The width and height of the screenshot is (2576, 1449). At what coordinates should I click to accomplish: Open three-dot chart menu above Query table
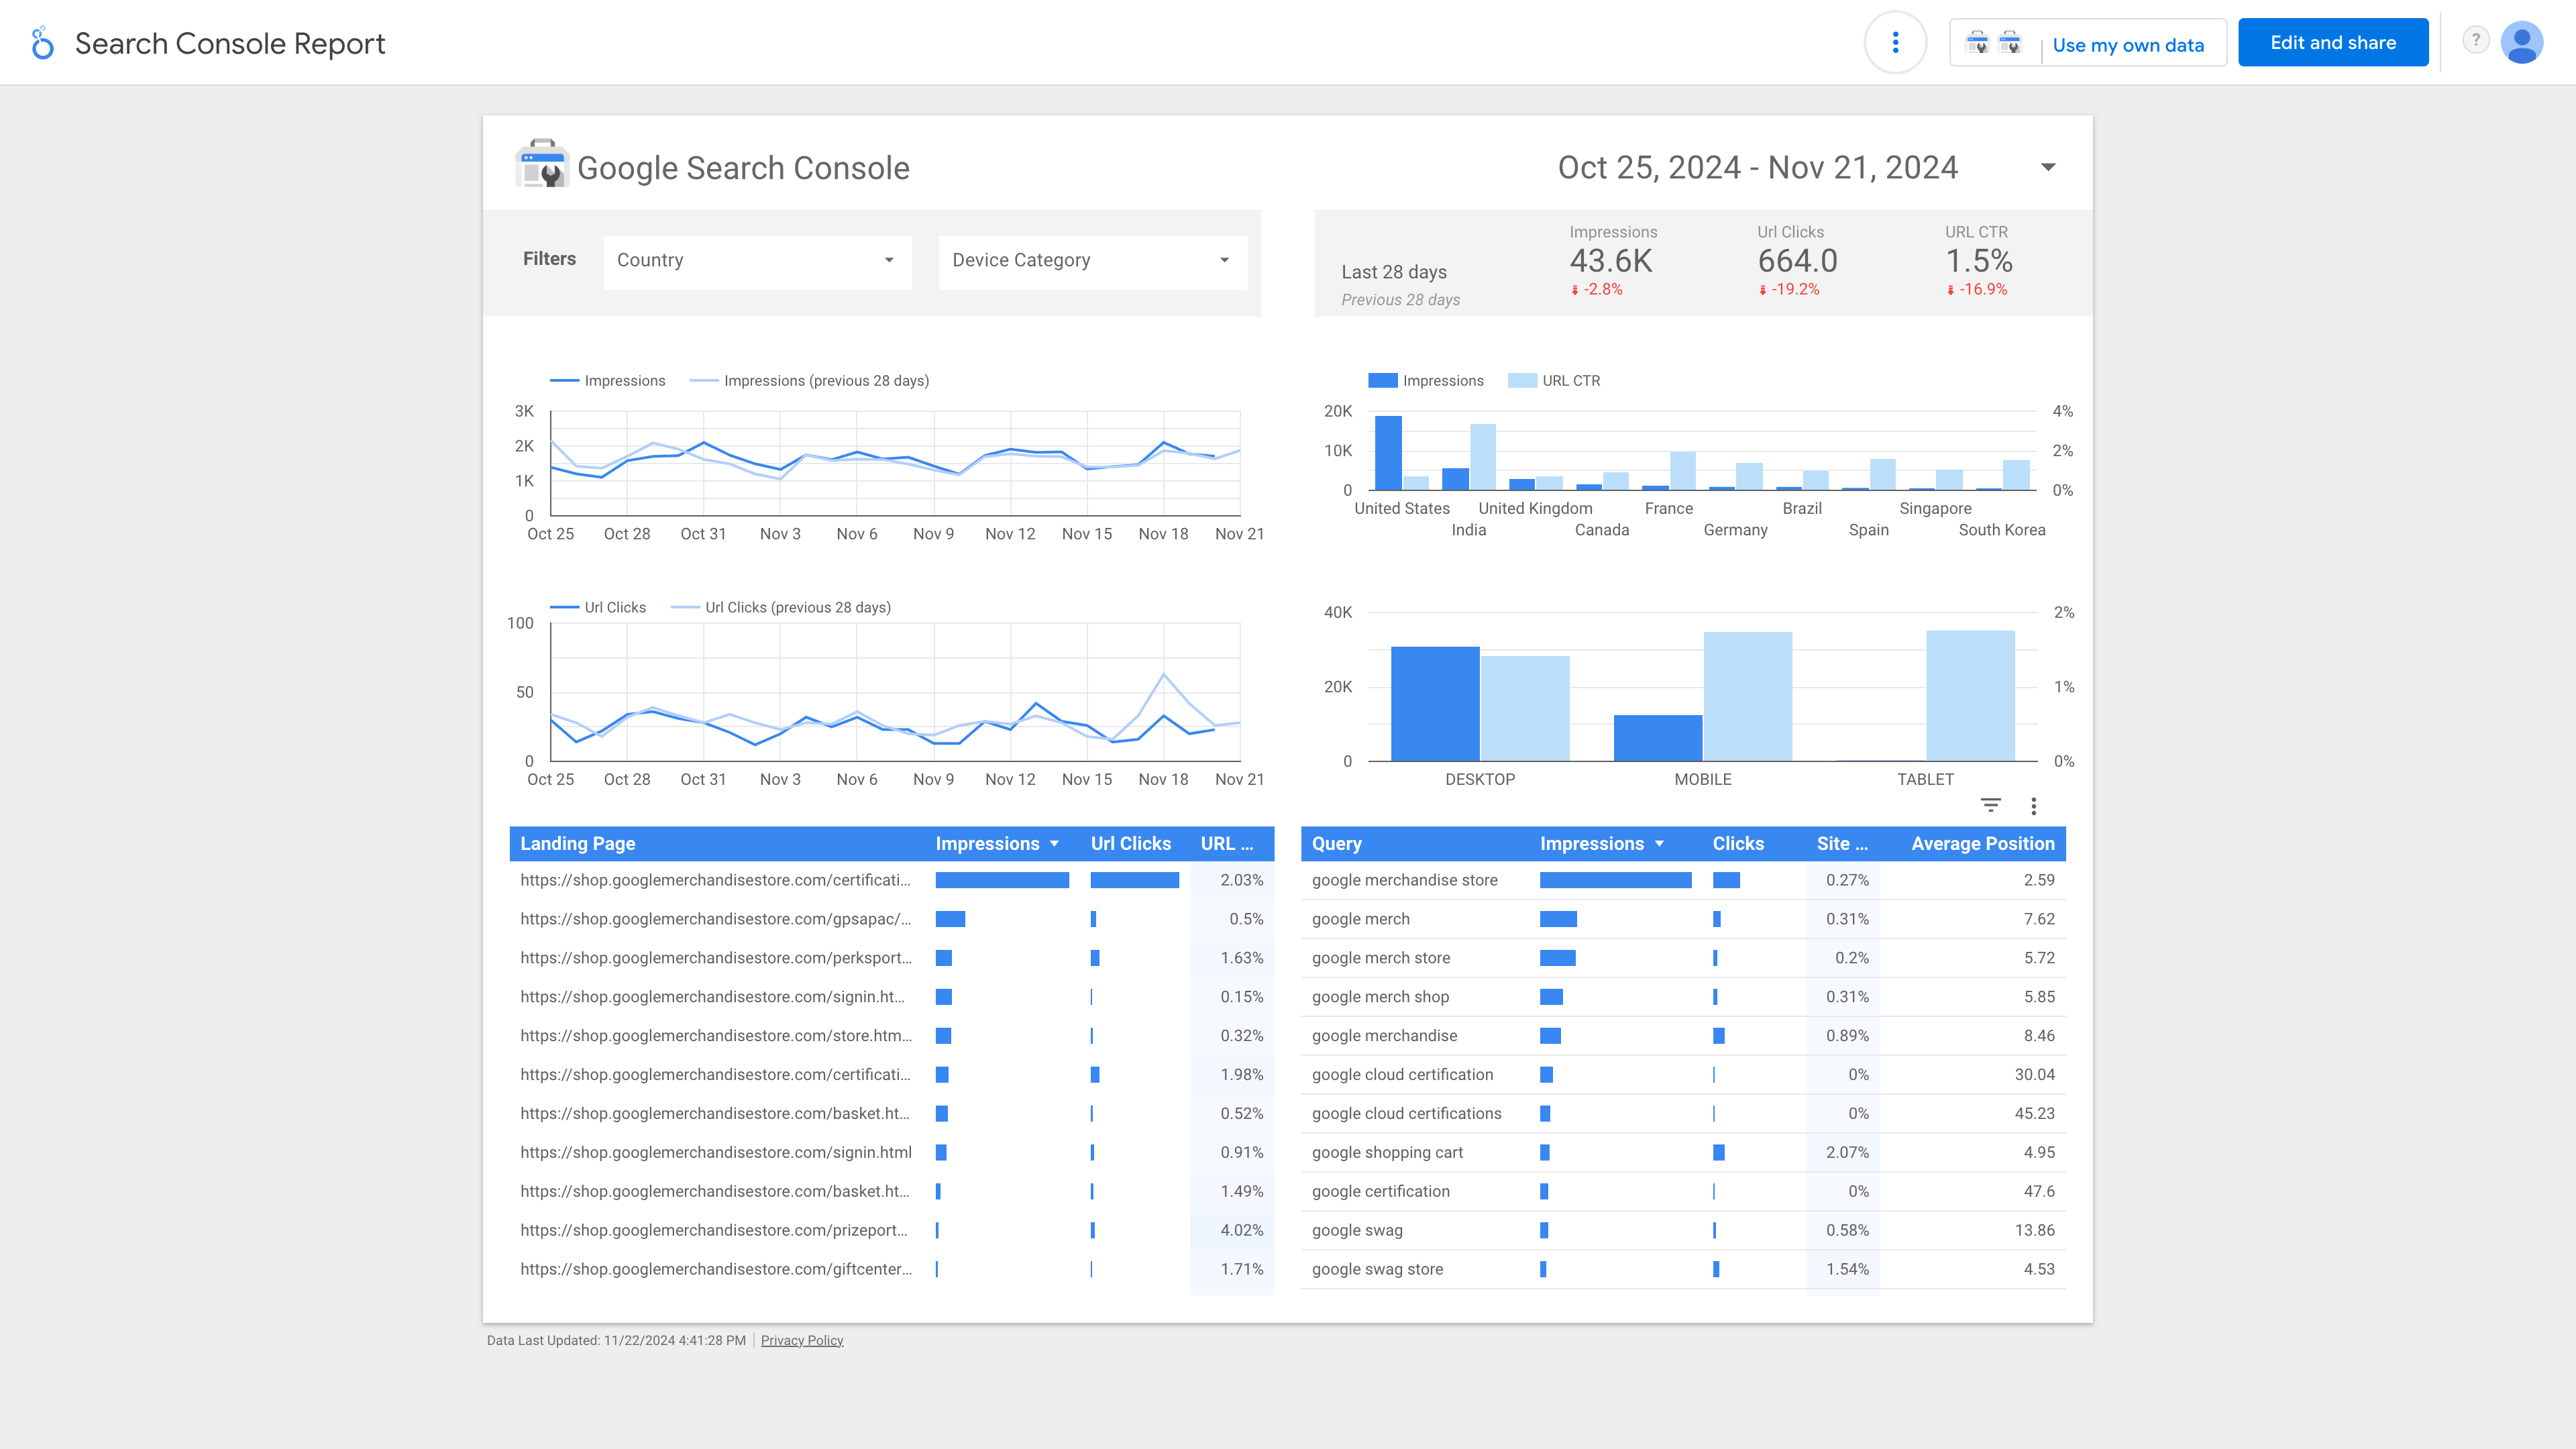(x=2033, y=806)
